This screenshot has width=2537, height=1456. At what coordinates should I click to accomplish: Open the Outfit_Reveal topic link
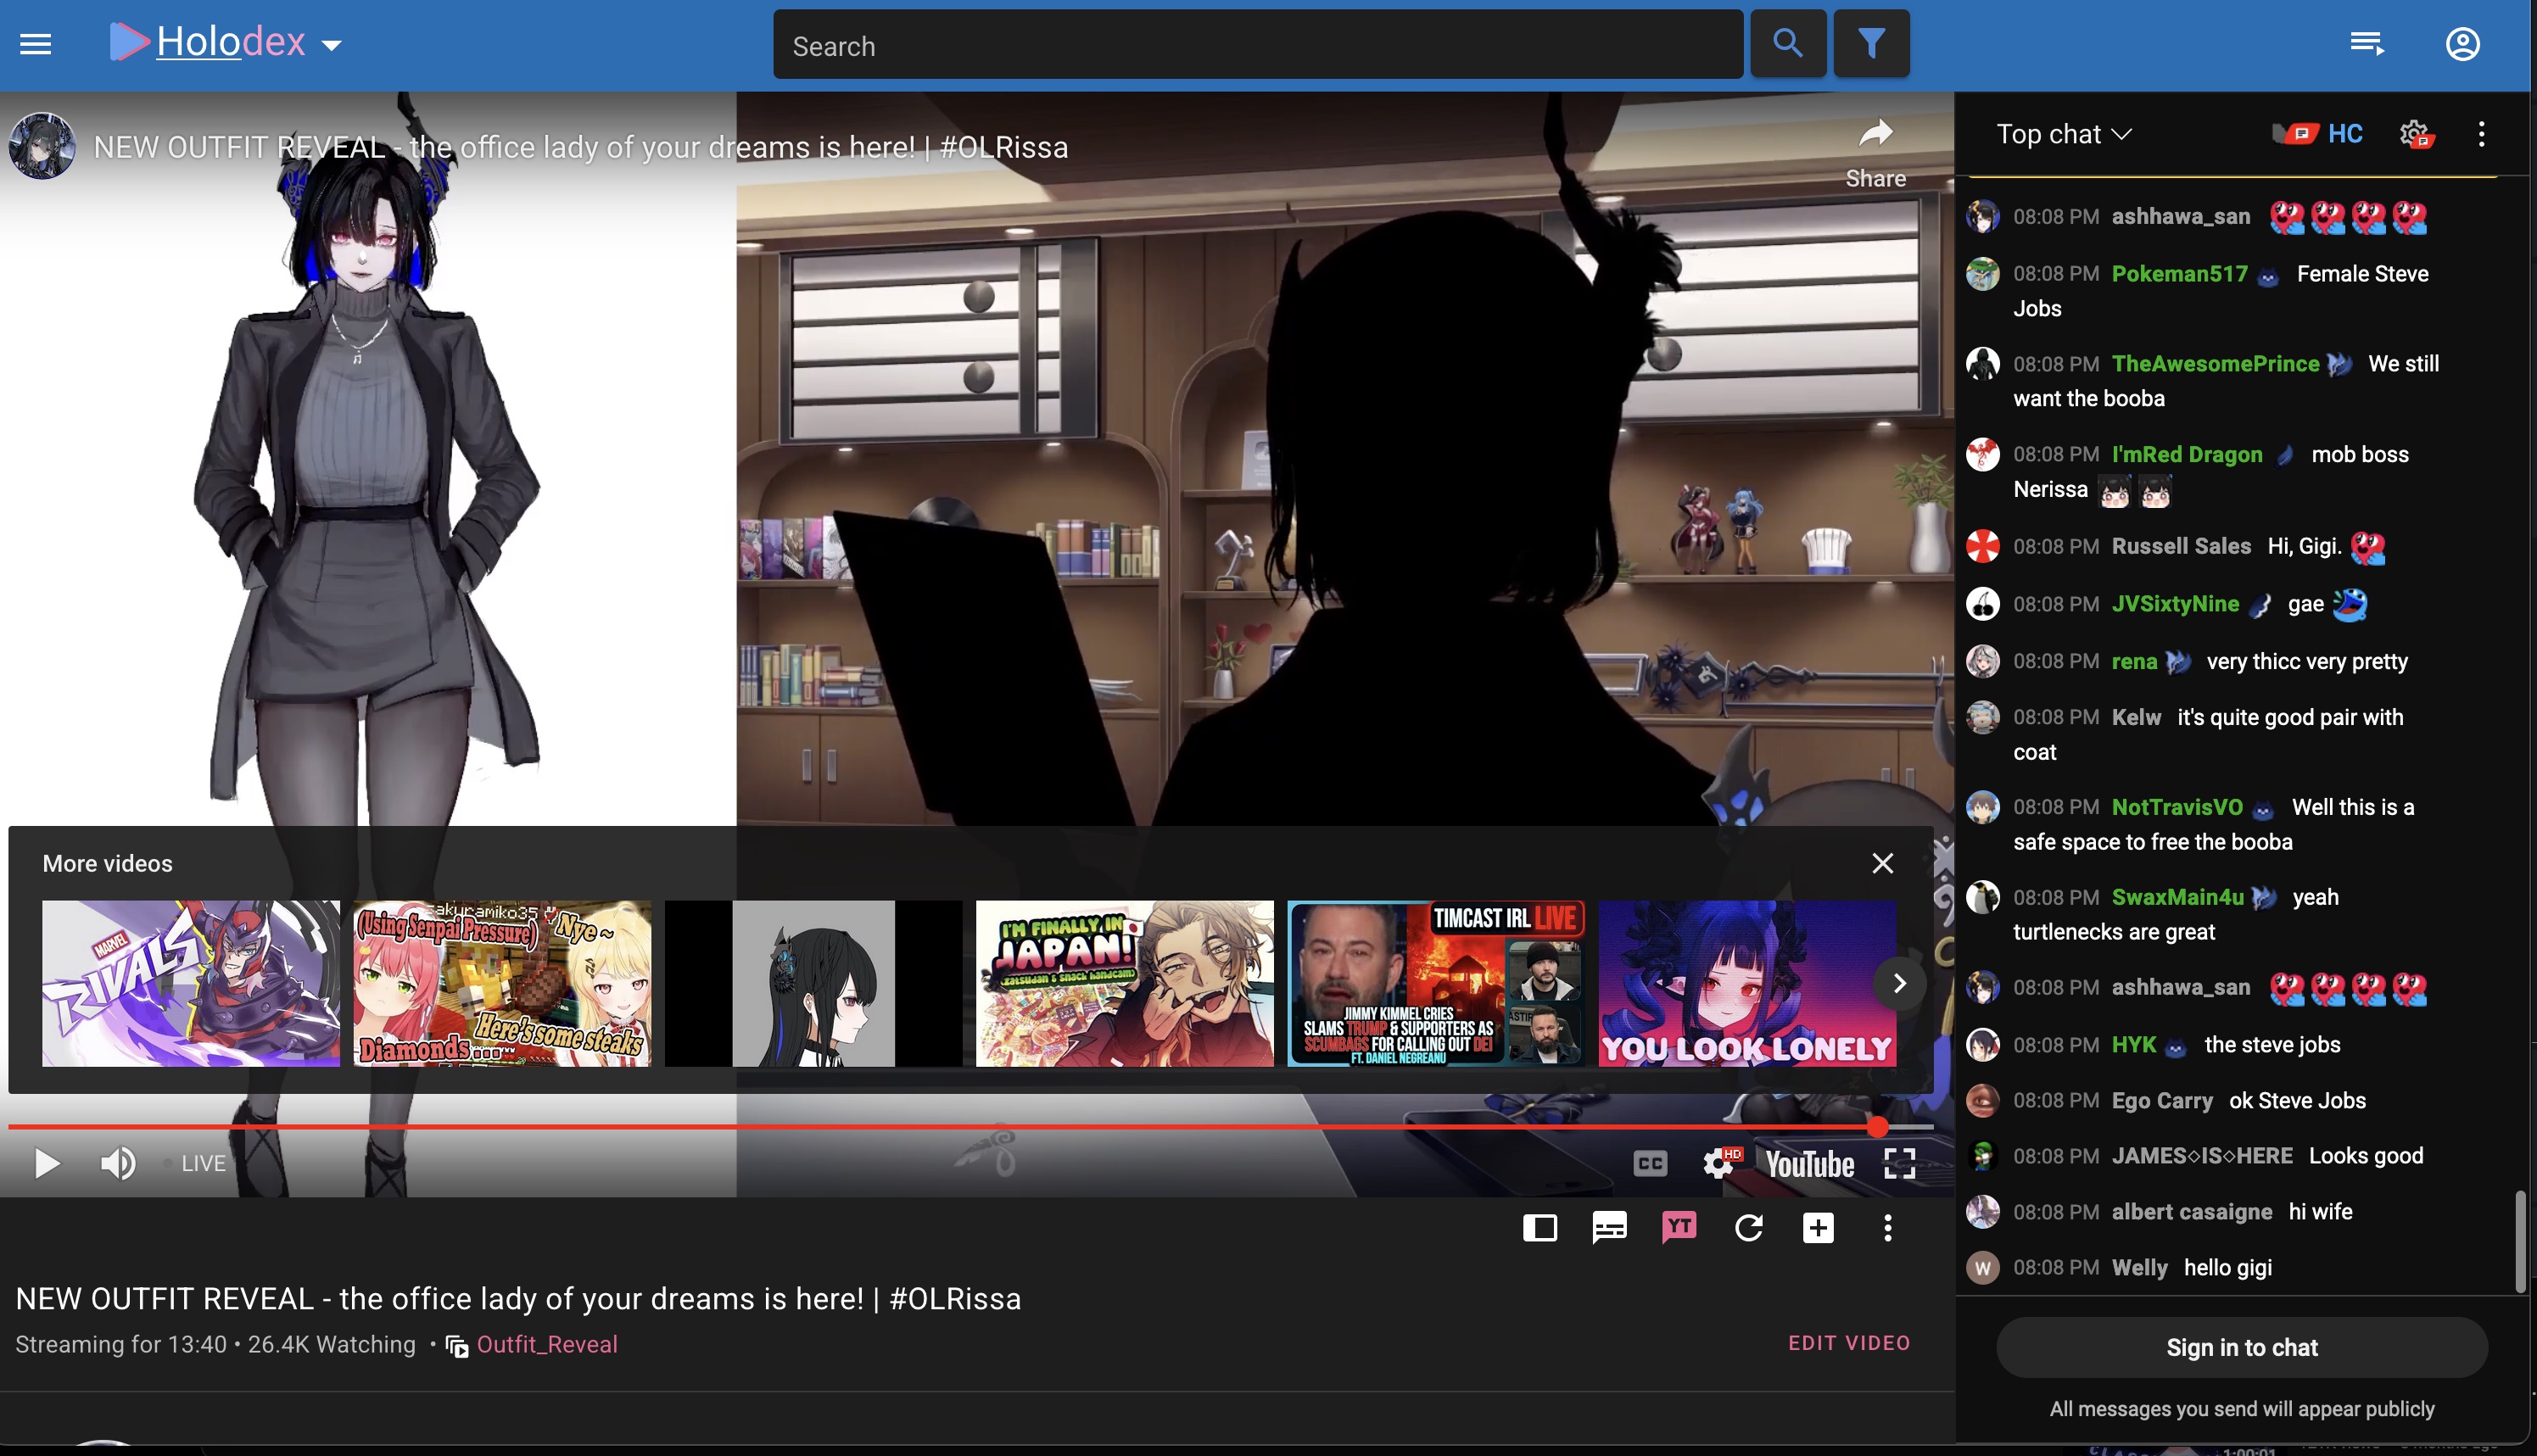[x=546, y=1344]
